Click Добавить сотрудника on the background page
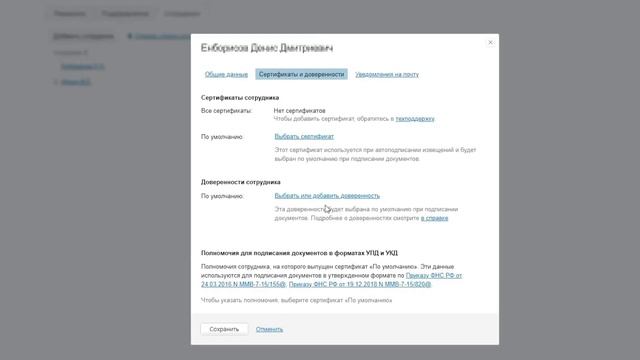640x360 pixels. 83,36
